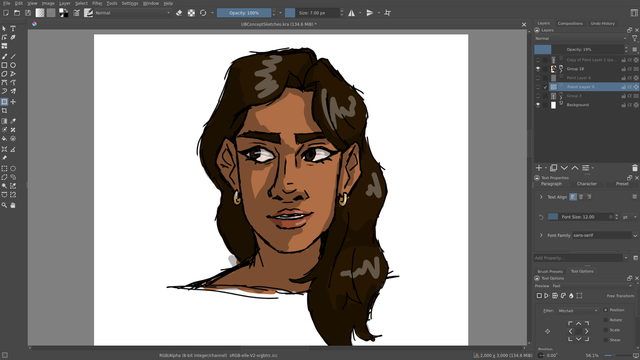The height and width of the screenshot is (360, 640).
Task: Toggle horizontal mirror tool
Action: click(351, 13)
